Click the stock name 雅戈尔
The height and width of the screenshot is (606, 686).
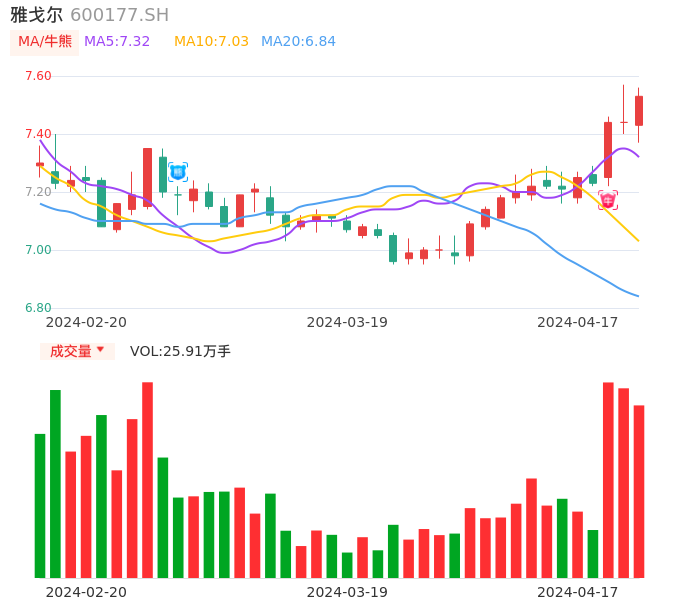37,15
